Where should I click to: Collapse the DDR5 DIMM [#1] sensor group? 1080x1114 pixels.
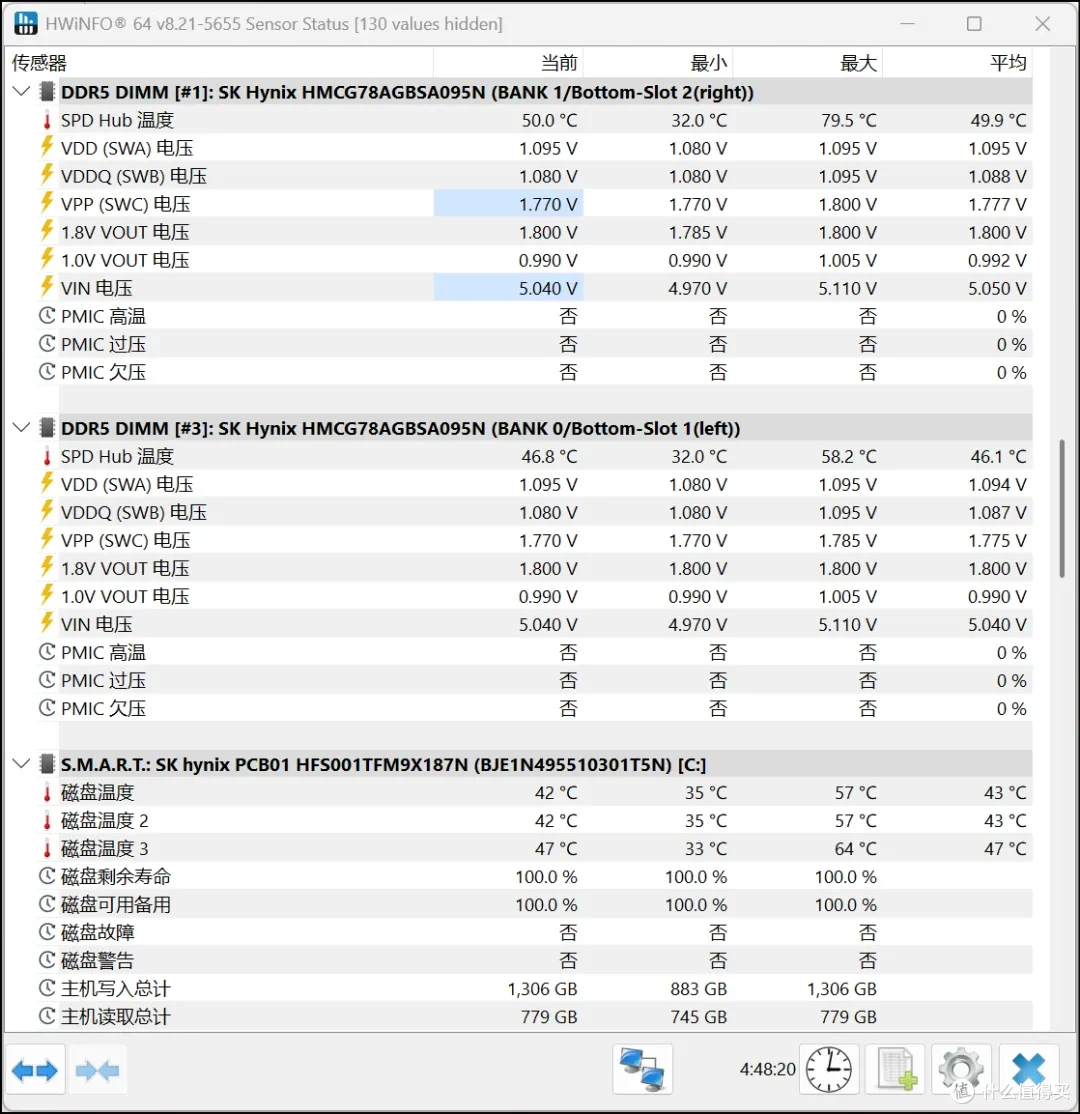21,92
